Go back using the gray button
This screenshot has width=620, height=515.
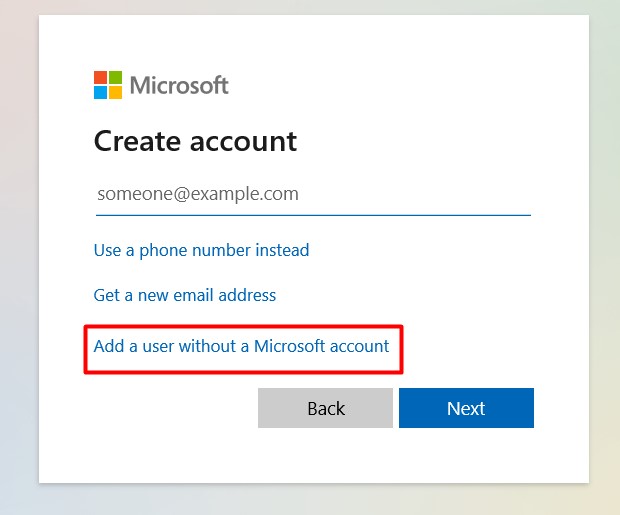pyautogui.click(x=325, y=408)
